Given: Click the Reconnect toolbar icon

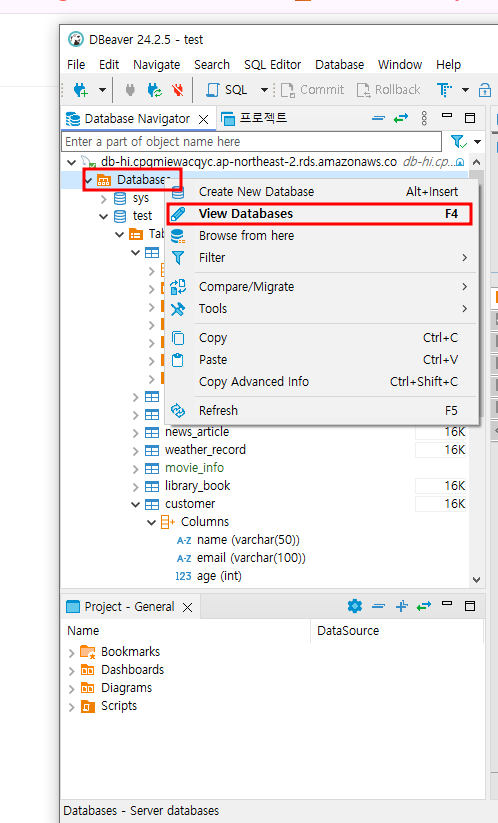Looking at the screenshot, I should click(x=154, y=90).
